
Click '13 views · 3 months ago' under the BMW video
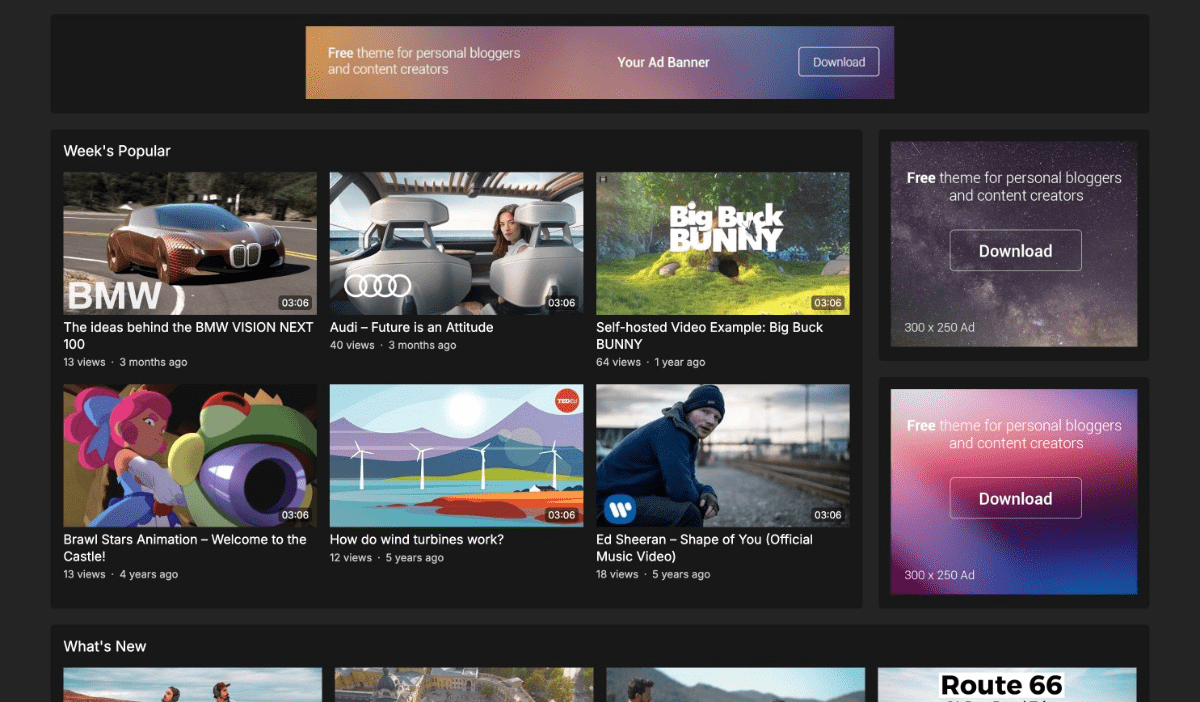[x=125, y=362]
